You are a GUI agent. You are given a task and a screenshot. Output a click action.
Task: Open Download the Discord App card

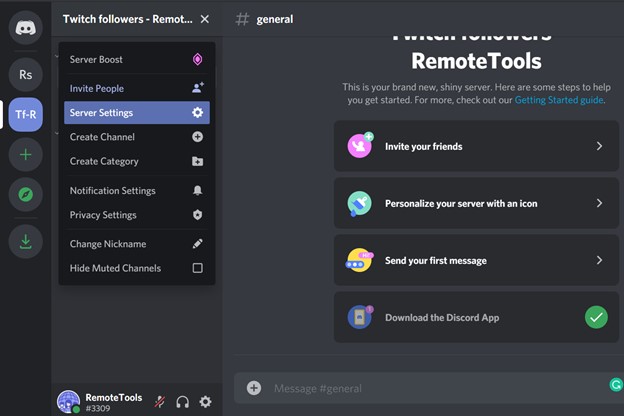click(476, 317)
